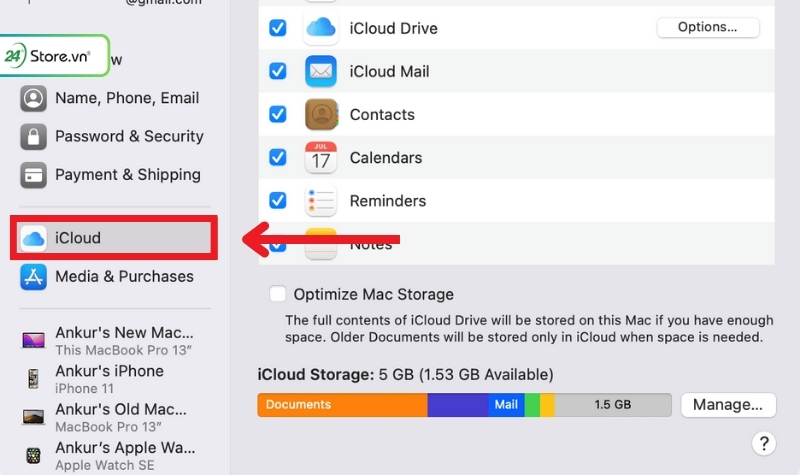
Task: Click the Manage storage button
Action: click(x=728, y=405)
